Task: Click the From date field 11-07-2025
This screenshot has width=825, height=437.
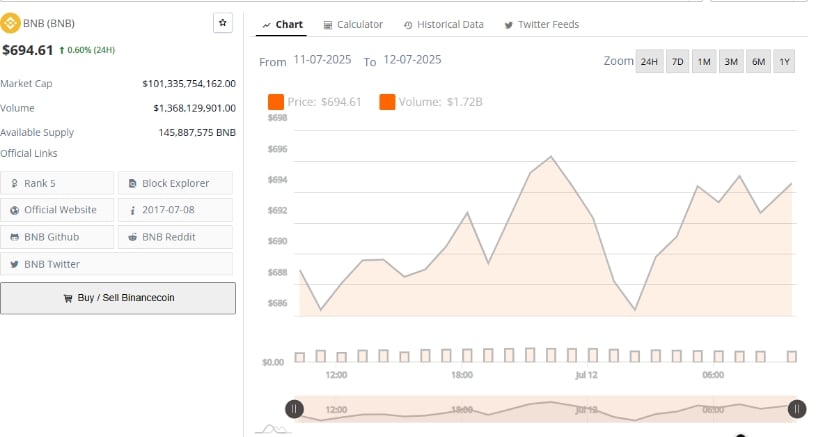Action: pyautogui.click(x=322, y=60)
